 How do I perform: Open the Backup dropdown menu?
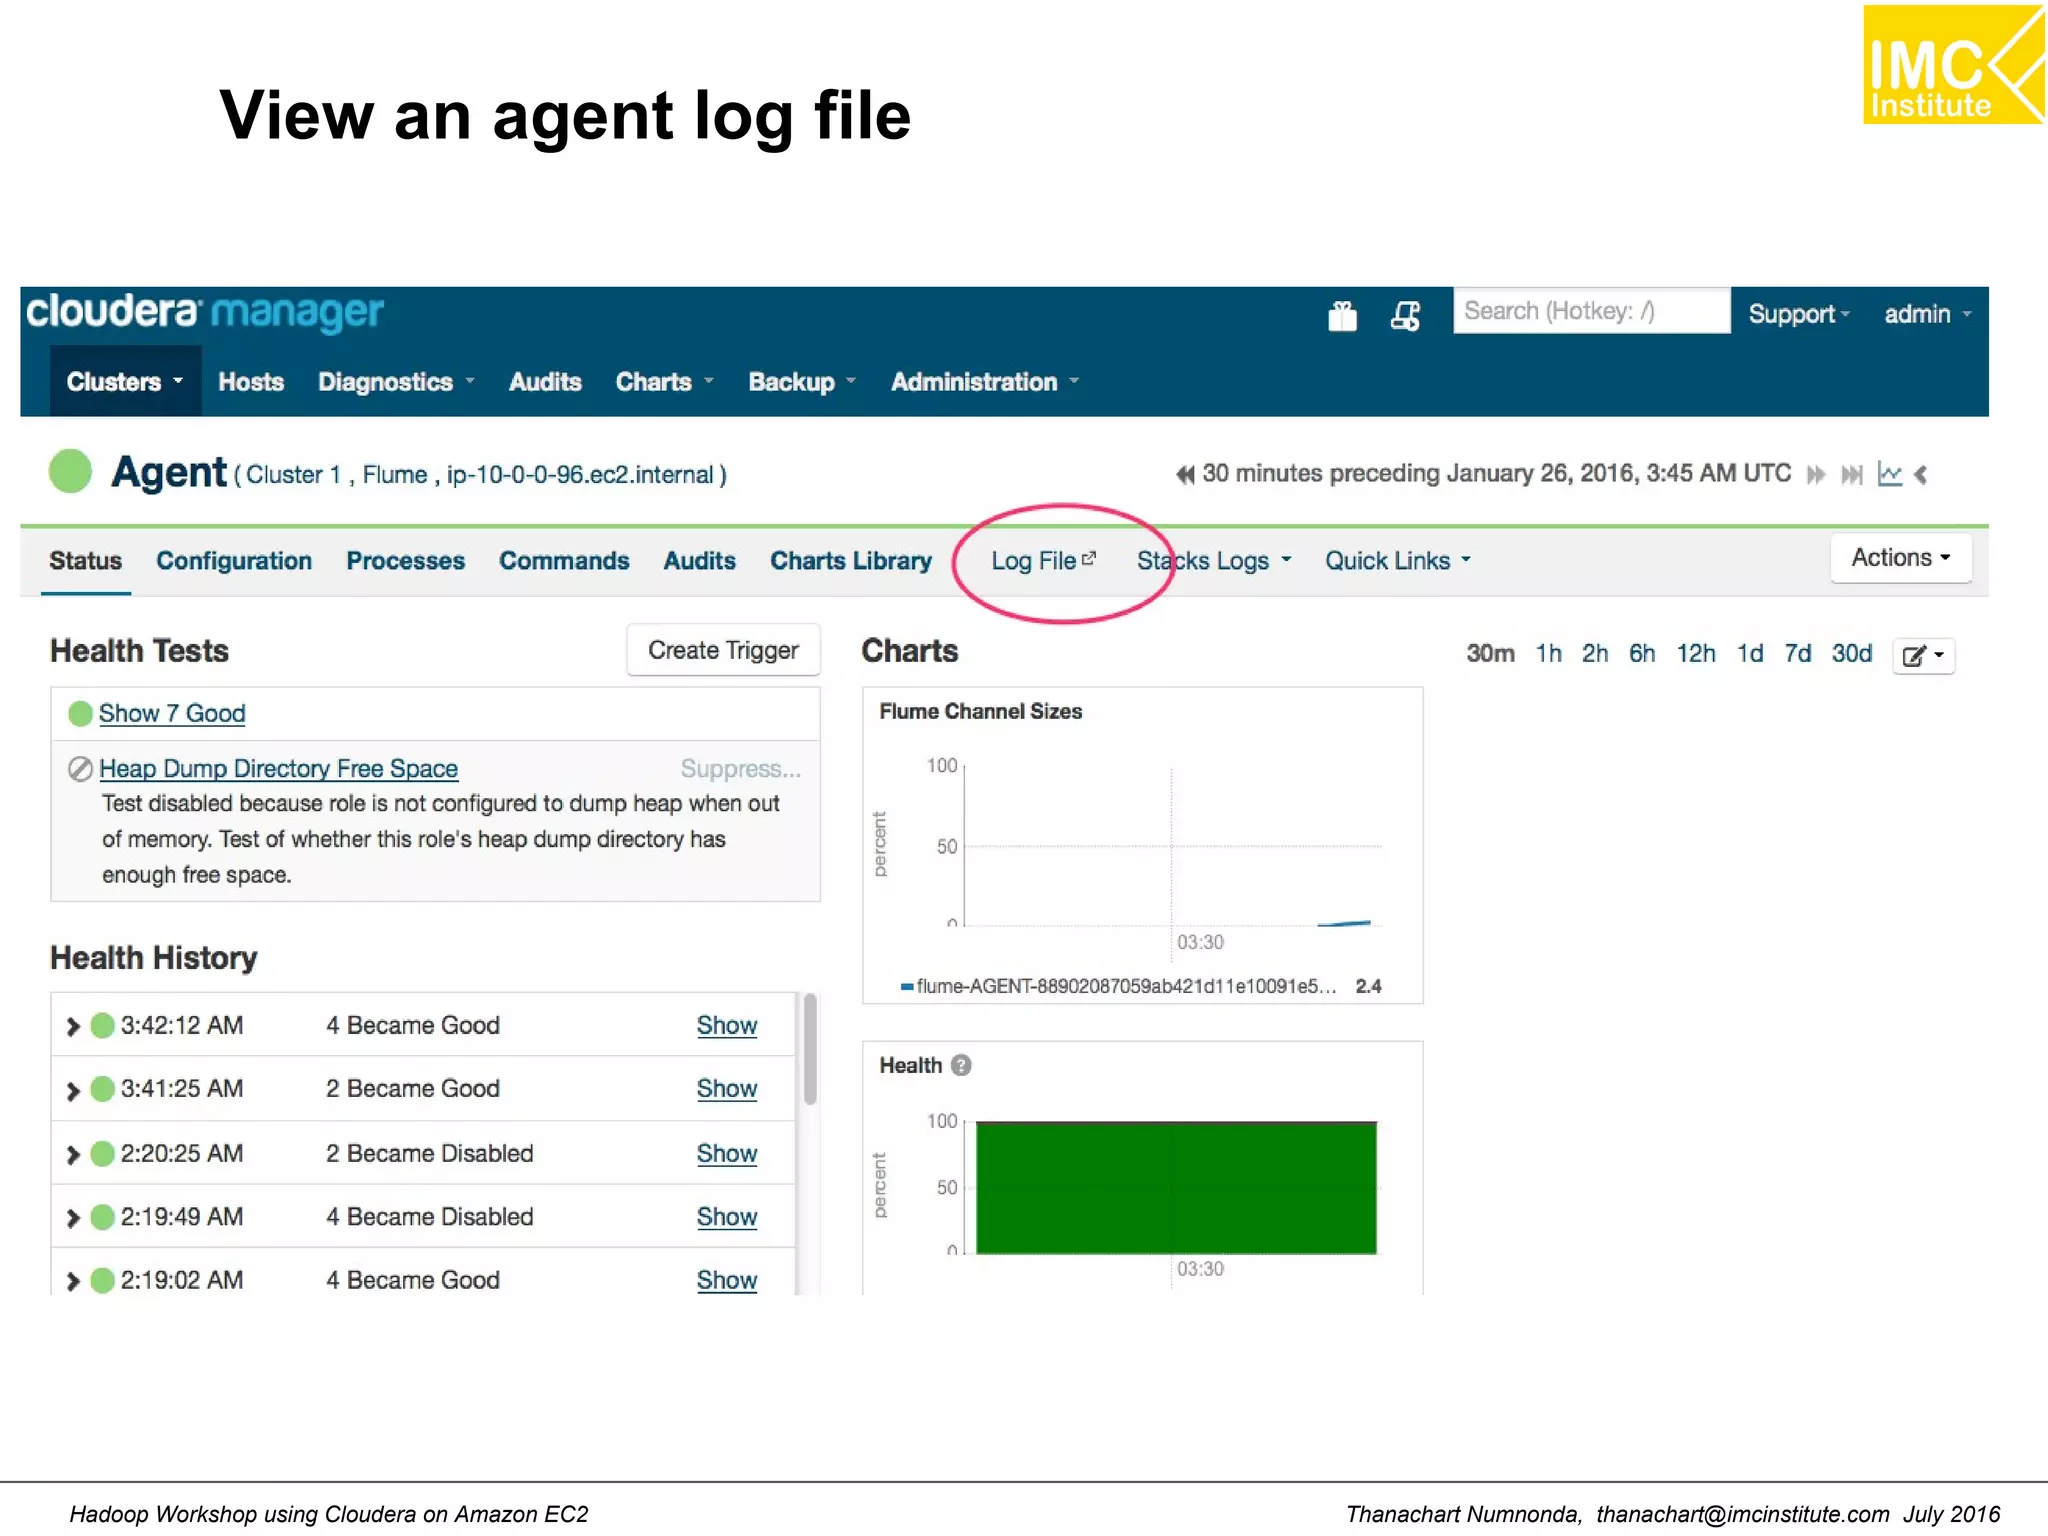[802, 382]
